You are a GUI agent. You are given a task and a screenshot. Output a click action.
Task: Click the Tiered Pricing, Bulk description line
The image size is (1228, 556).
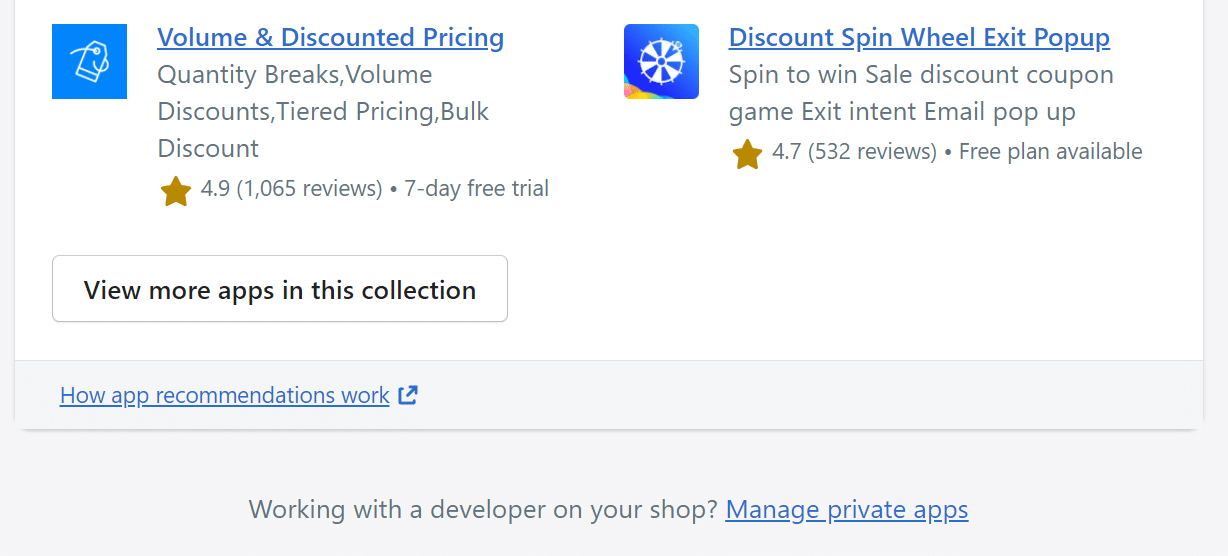[323, 112]
